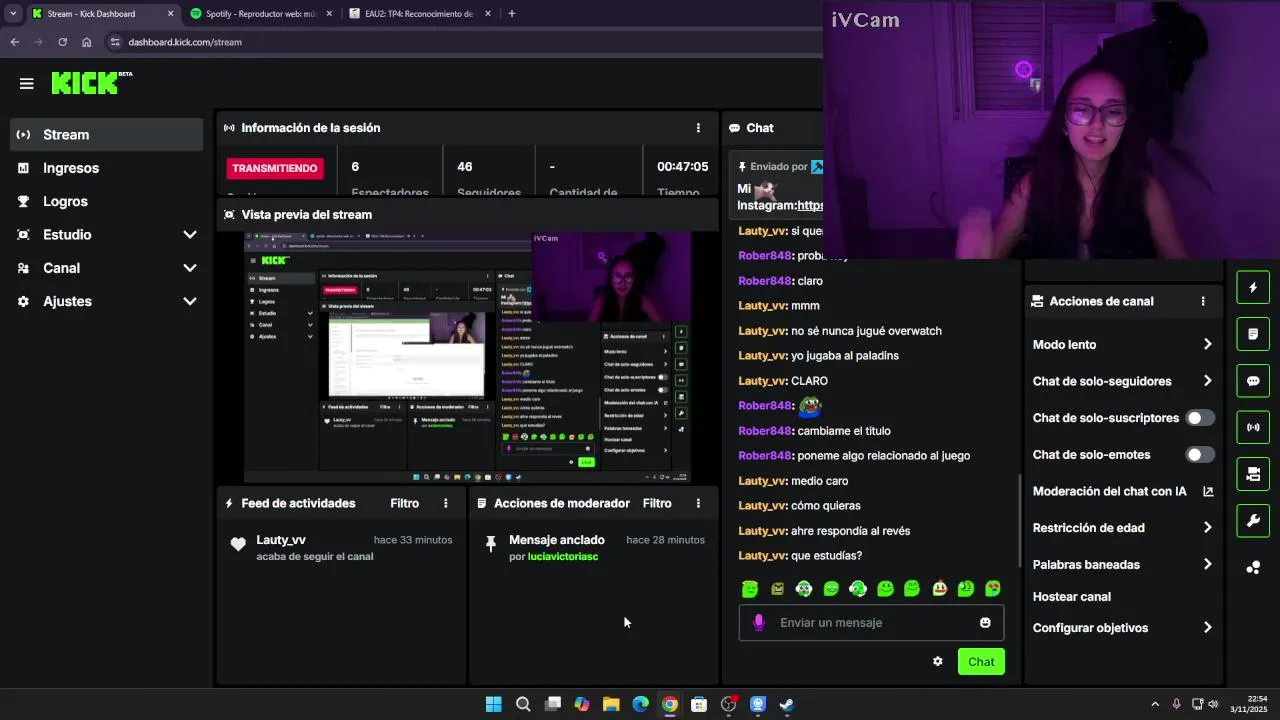Open Filtro in Feed de actividades
The width and height of the screenshot is (1280, 720).
[405, 503]
